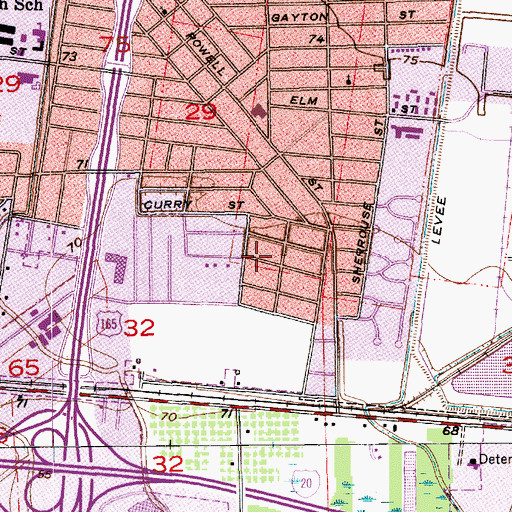The height and width of the screenshot is (512, 512).
Task: Click the ST label following CURRY
Action: (x=236, y=205)
